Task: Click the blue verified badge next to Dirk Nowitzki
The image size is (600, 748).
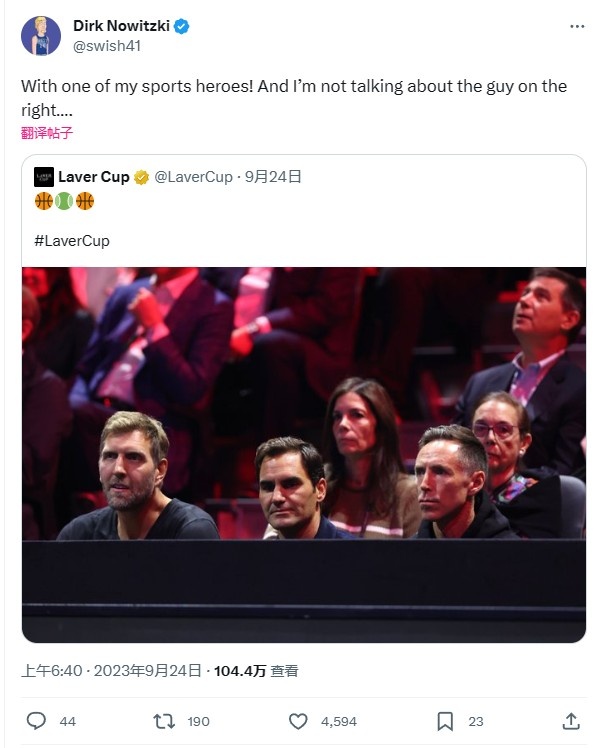Action: 181,26
